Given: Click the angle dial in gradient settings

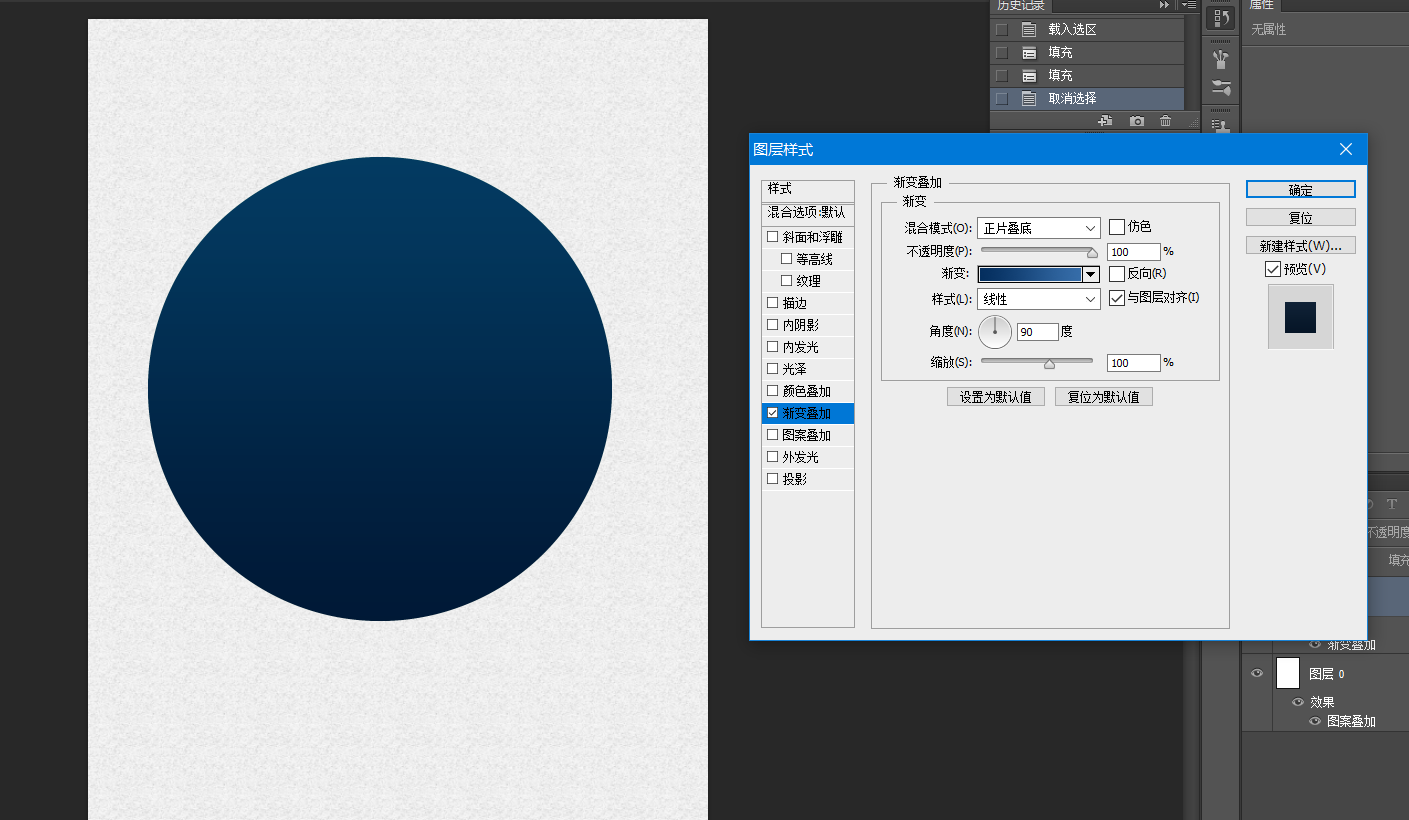Looking at the screenshot, I should (995, 331).
